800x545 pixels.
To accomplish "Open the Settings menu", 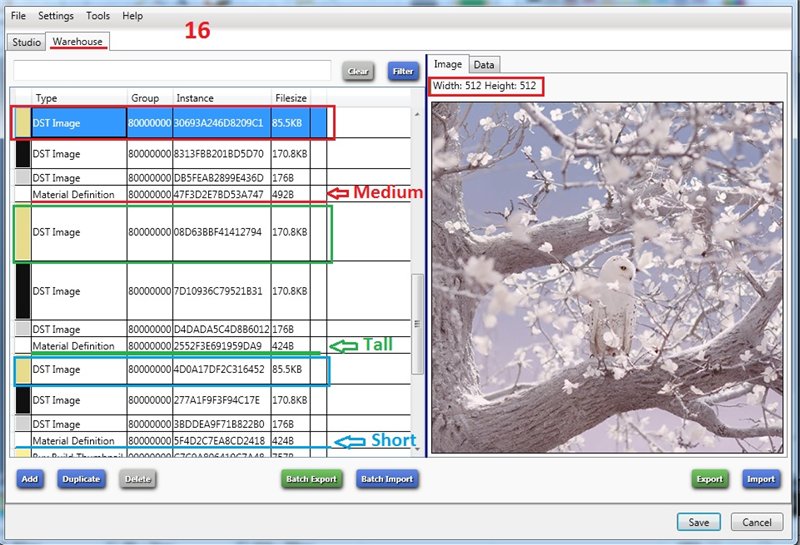I will click(56, 16).
